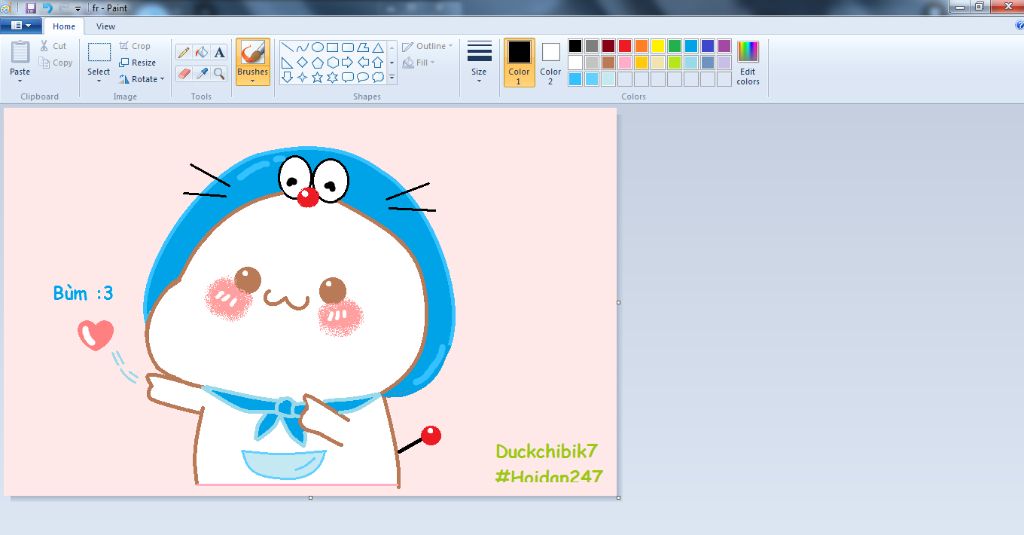Click the Select rectangle icon

[99, 52]
